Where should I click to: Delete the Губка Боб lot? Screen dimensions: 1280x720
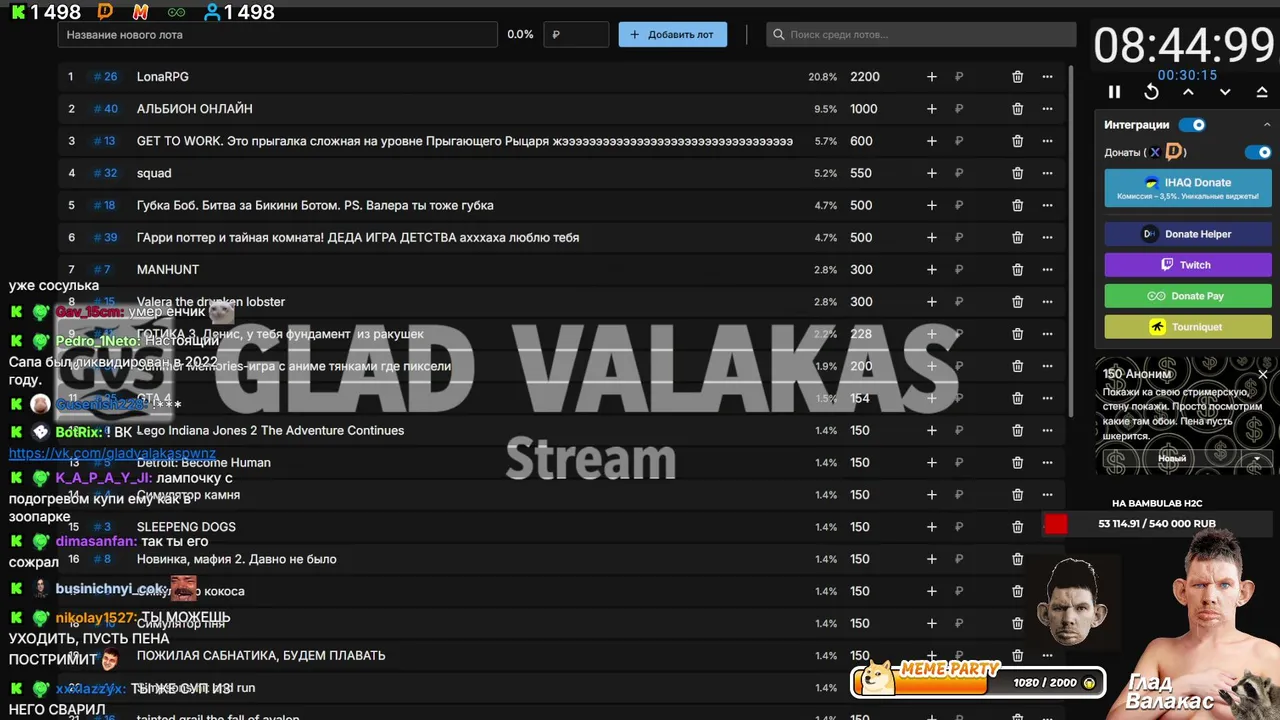[x=1017, y=205]
